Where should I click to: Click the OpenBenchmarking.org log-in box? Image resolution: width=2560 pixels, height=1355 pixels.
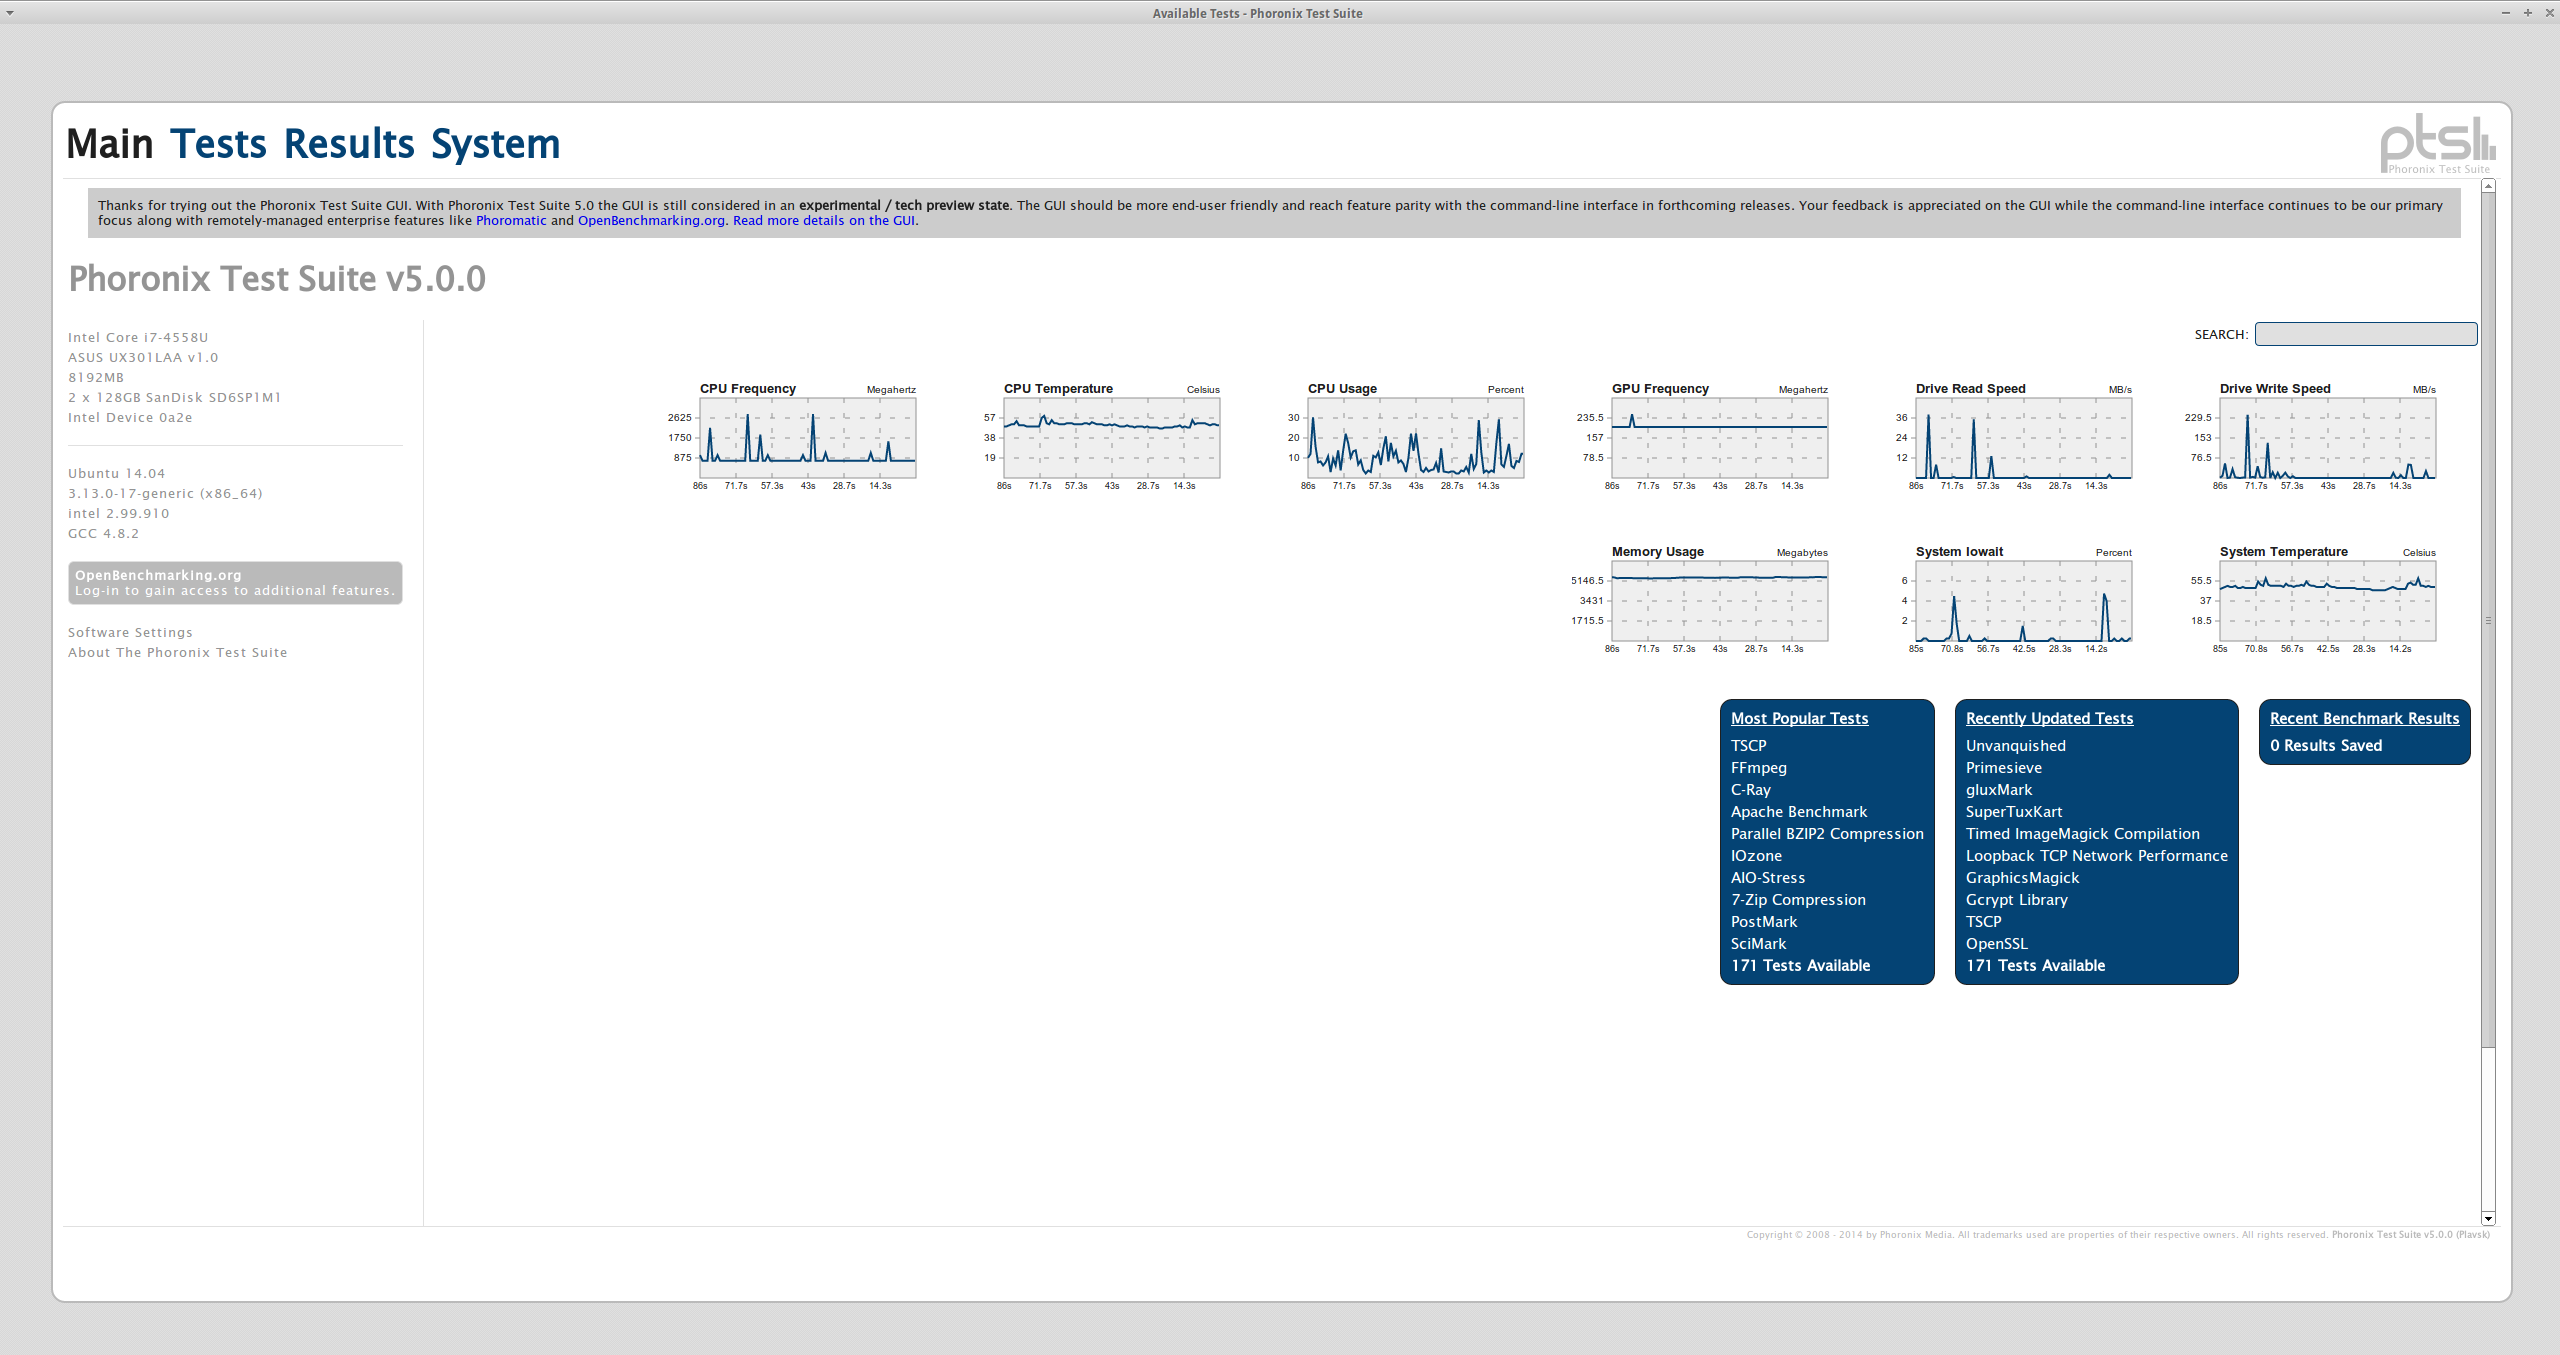click(x=235, y=583)
